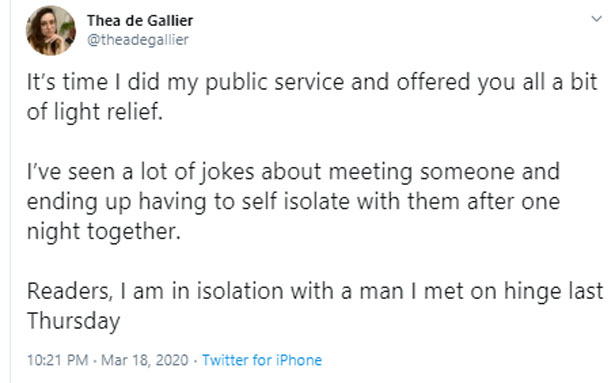
Task: Click the 10:21 PM timestamp
Action: 58,360
